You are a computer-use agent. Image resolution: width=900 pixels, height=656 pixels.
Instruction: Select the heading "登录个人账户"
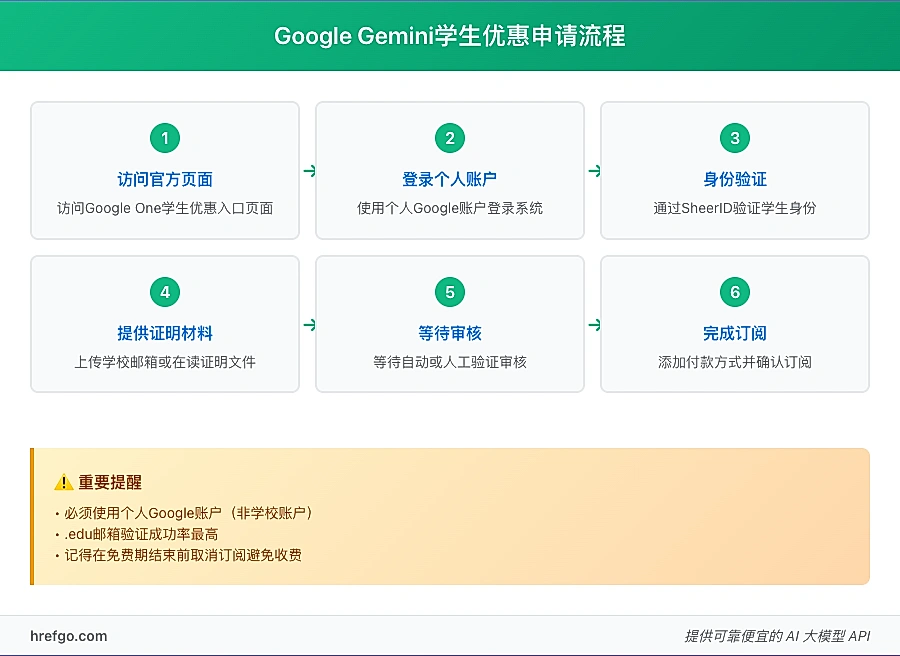point(449,180)
